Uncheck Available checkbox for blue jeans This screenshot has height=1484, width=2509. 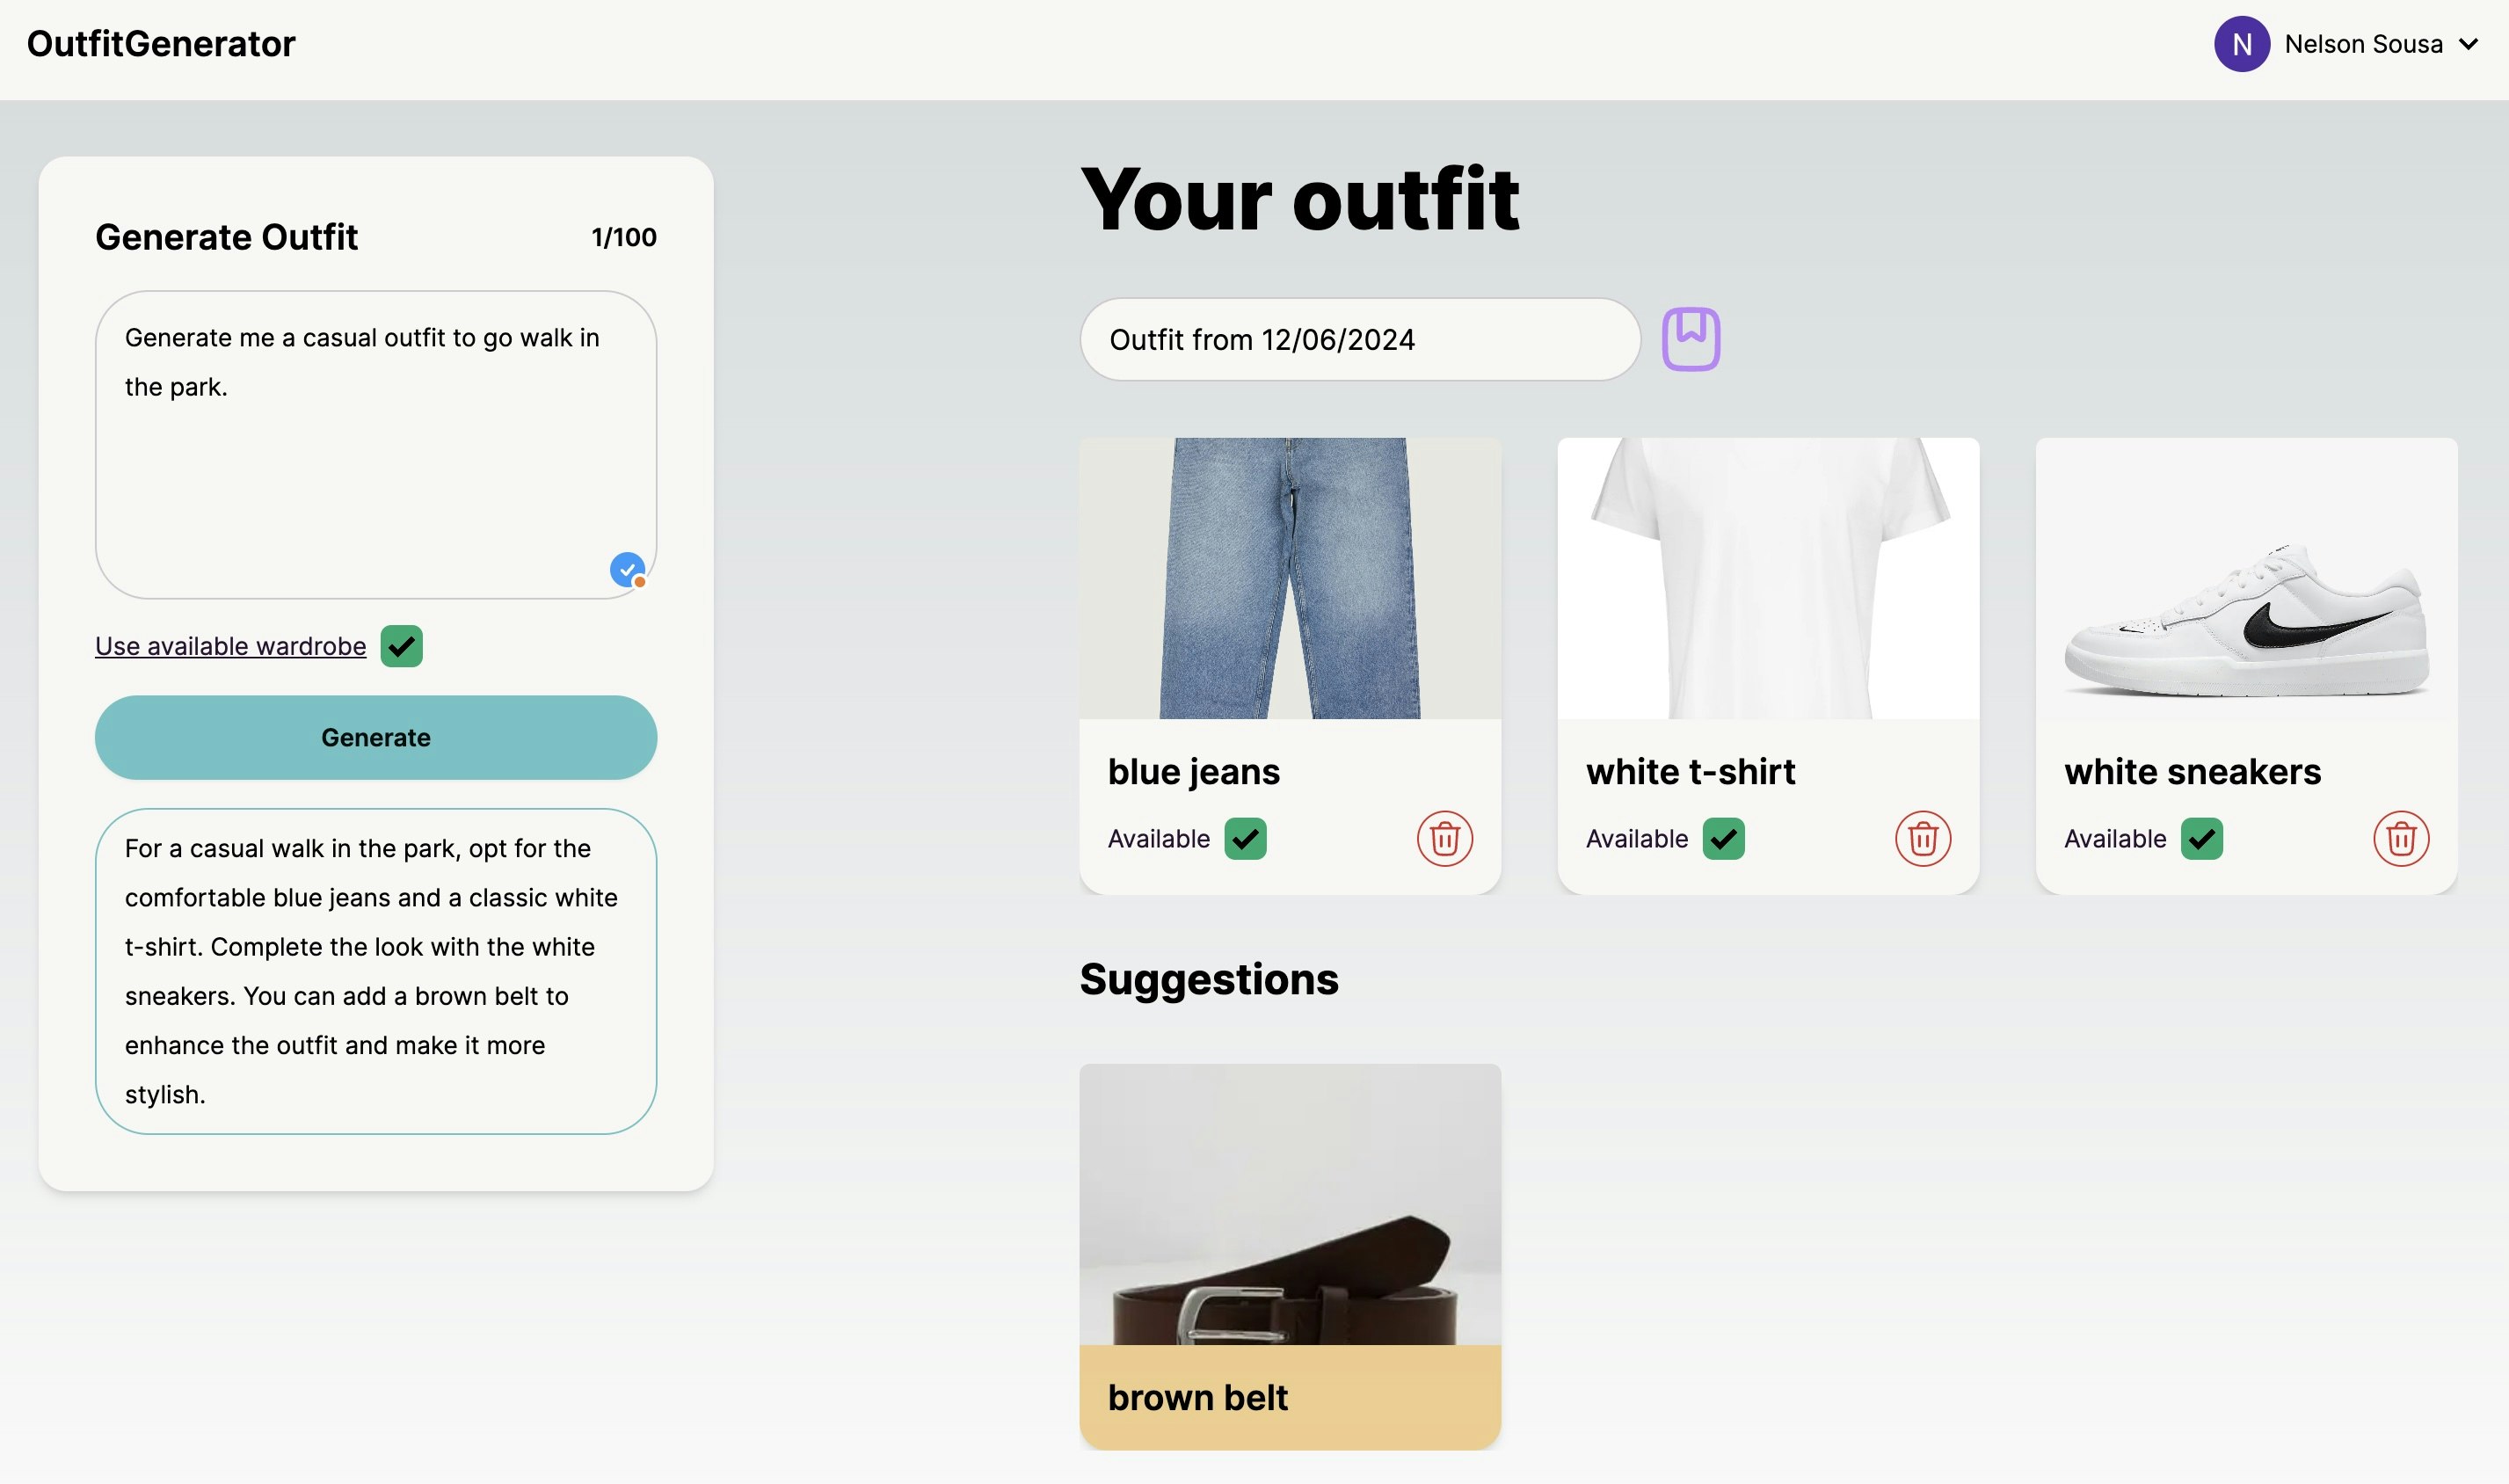click(x=1245, y=838)
